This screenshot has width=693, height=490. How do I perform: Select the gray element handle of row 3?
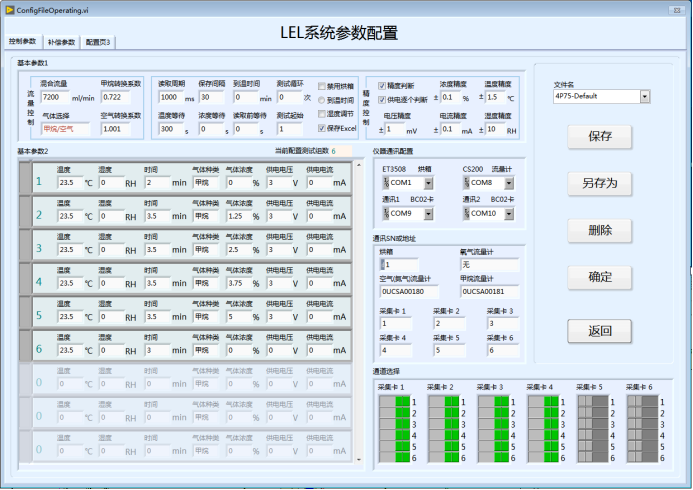click(x=25, y=245)
